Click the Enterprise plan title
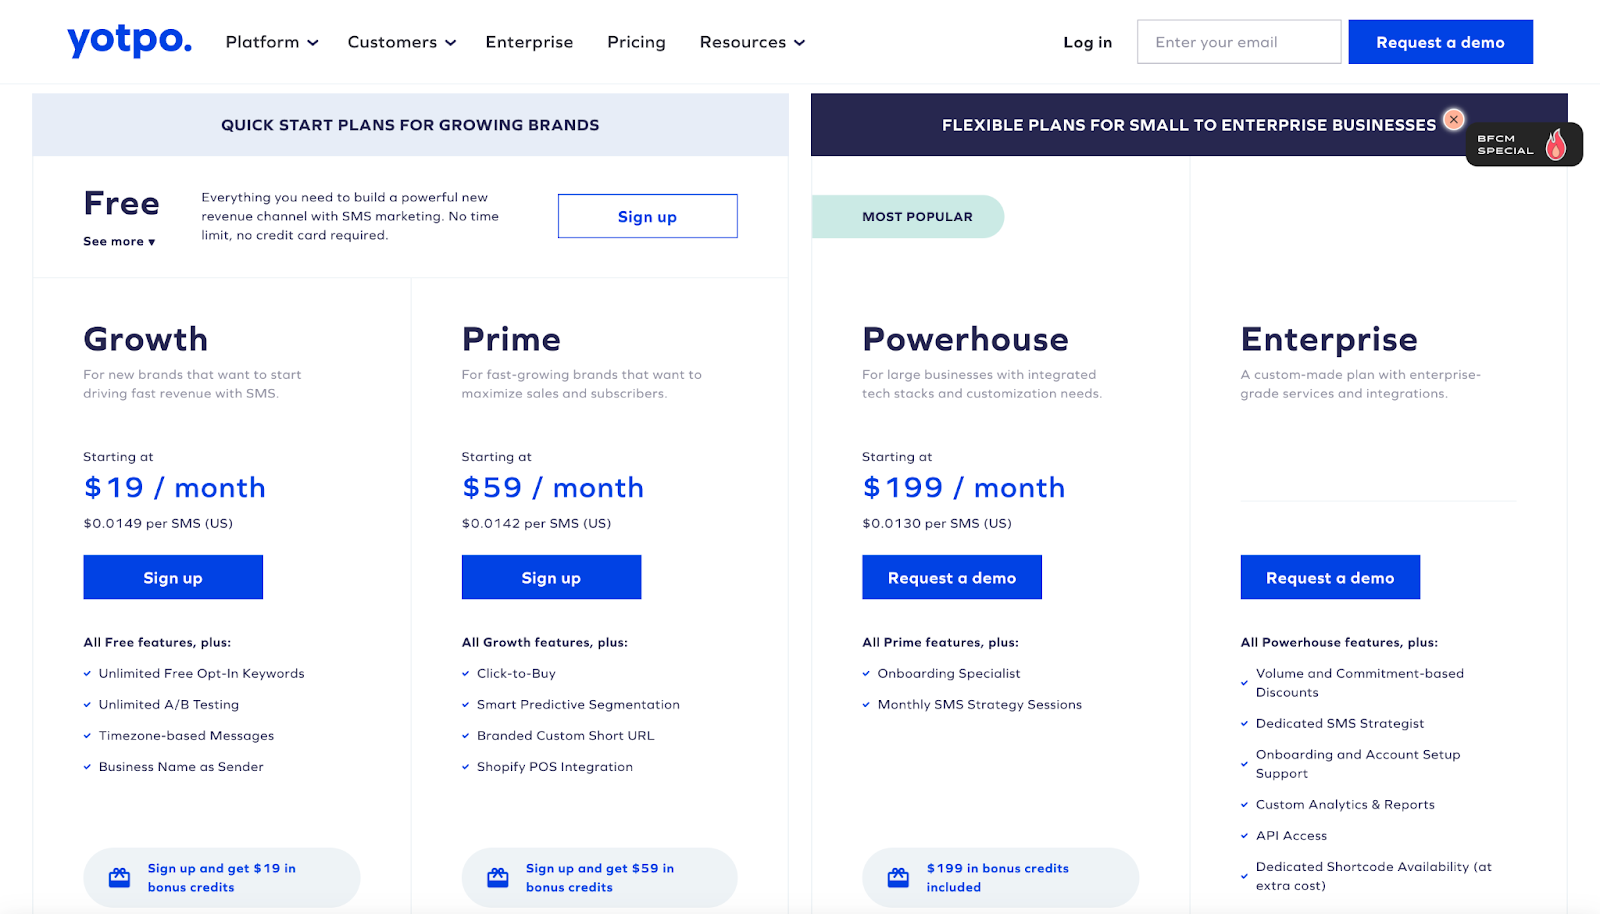This screenshot has height=914, width=1600. [1329, 340]
